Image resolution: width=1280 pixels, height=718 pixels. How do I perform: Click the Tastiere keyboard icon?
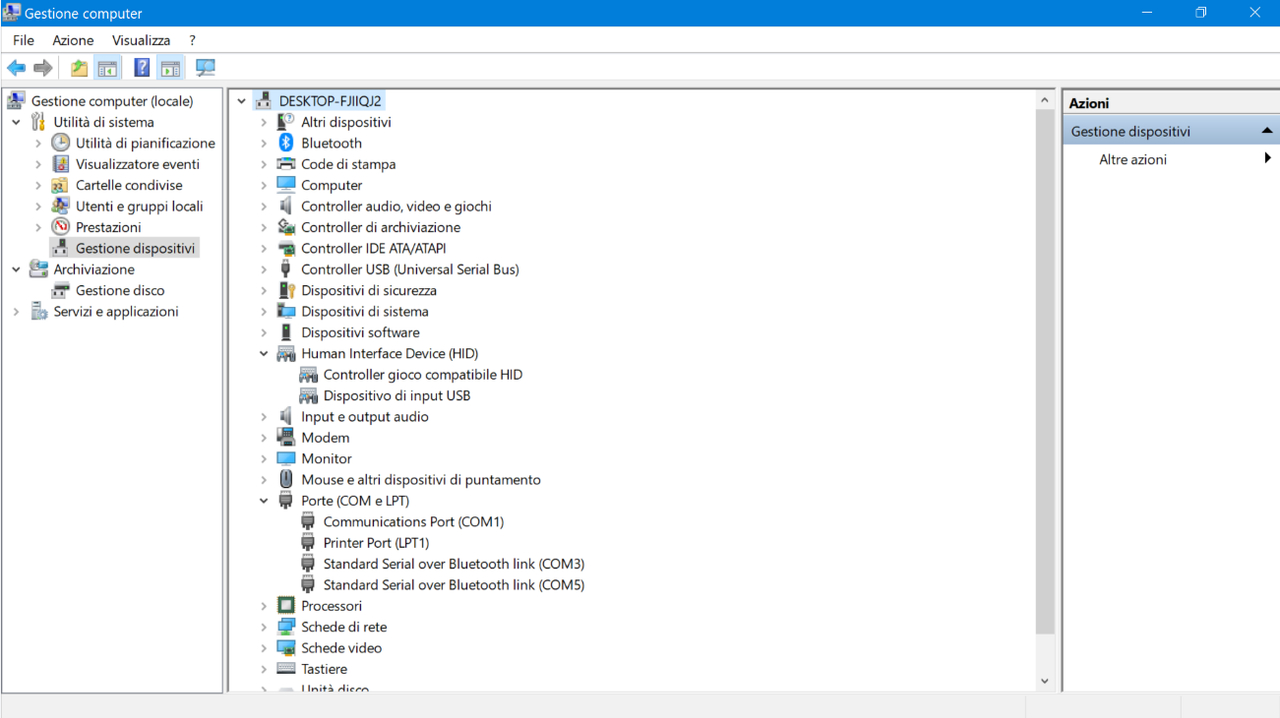(x=286, y=669)
